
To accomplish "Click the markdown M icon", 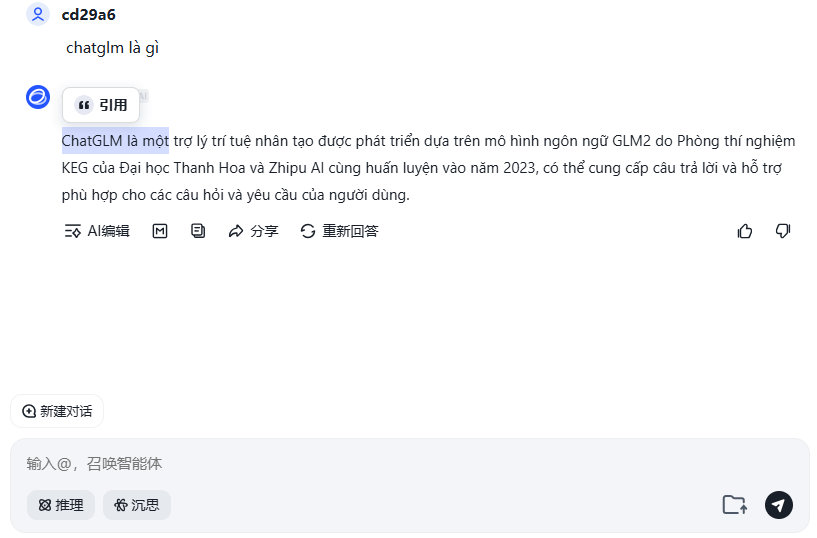I will (x=159, y=231).
